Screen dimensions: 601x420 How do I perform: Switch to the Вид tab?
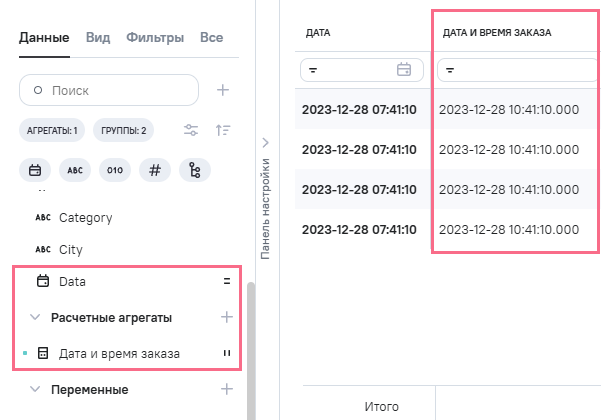[x=98, y=37]
